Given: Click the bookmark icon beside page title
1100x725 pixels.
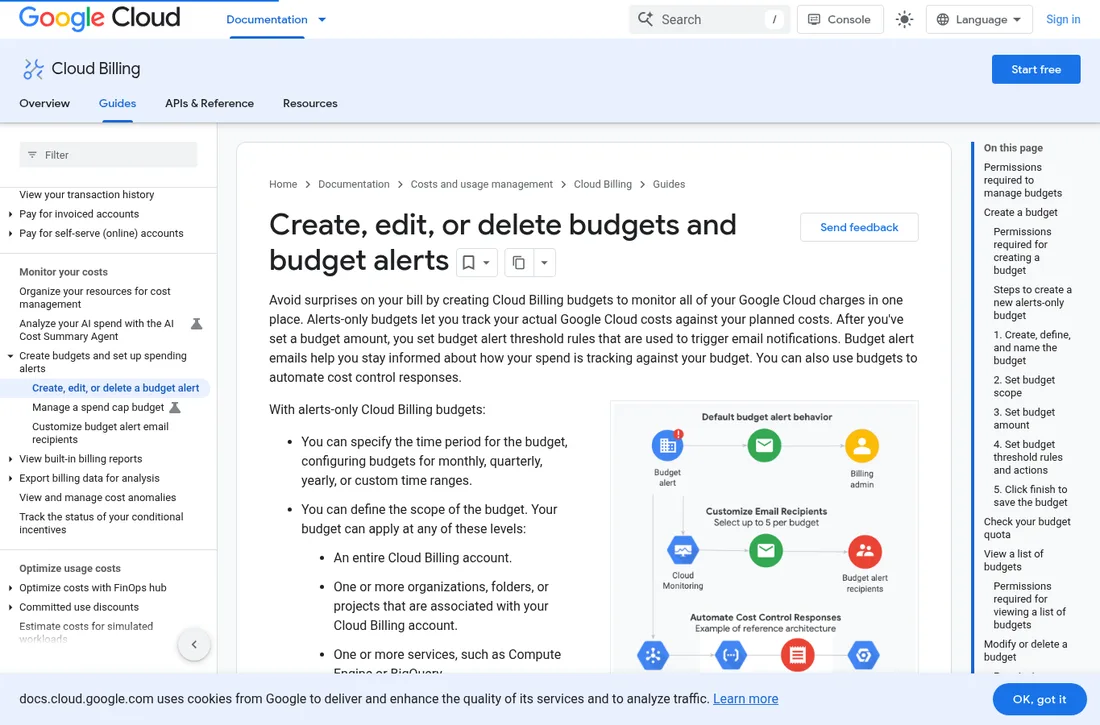Looking at the screenshot, I should (x=469, y=262).
